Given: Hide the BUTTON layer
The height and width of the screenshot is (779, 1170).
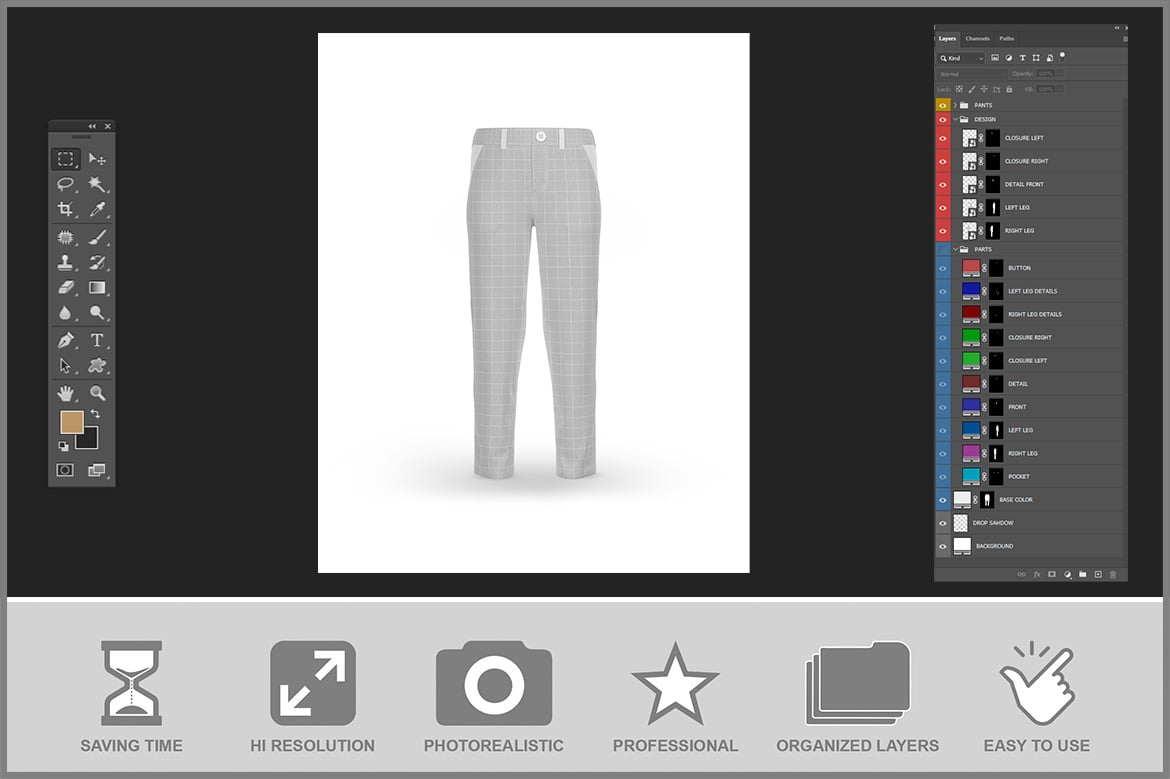Looking at the screenshot, I should pyautogui.click(x=942, y=268).
